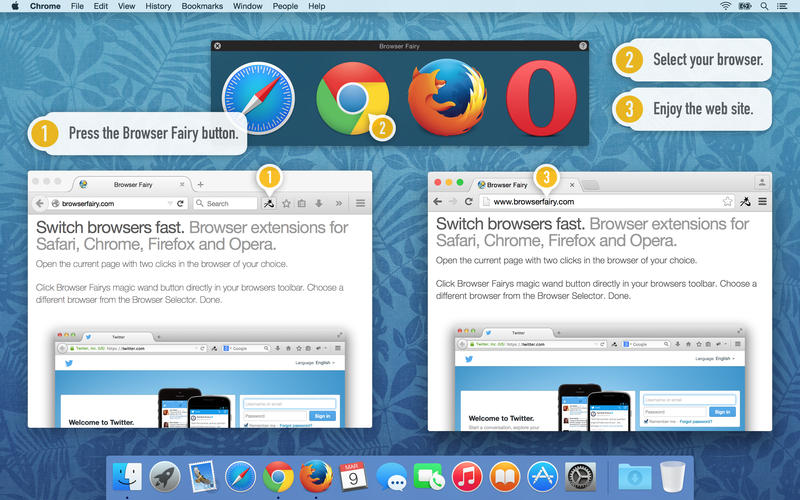Click Browser Fairy wand button in Firefox

click(269, 203)
